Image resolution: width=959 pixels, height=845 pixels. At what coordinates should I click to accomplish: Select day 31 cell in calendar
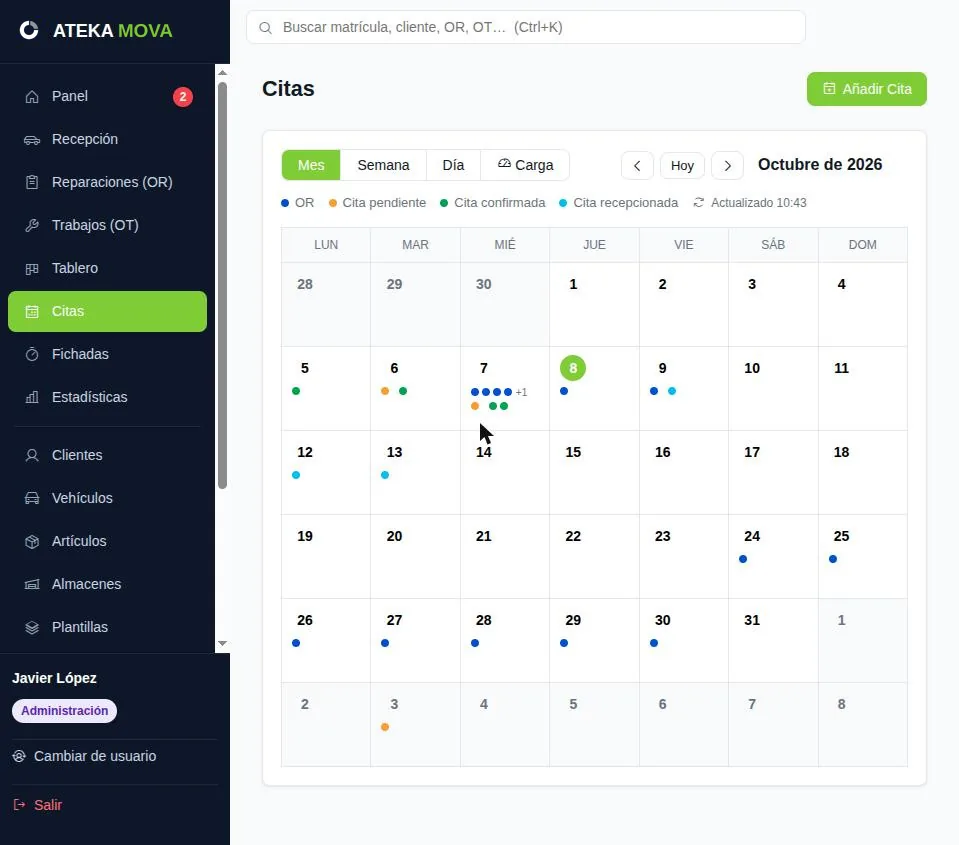(x=773, y=640)
